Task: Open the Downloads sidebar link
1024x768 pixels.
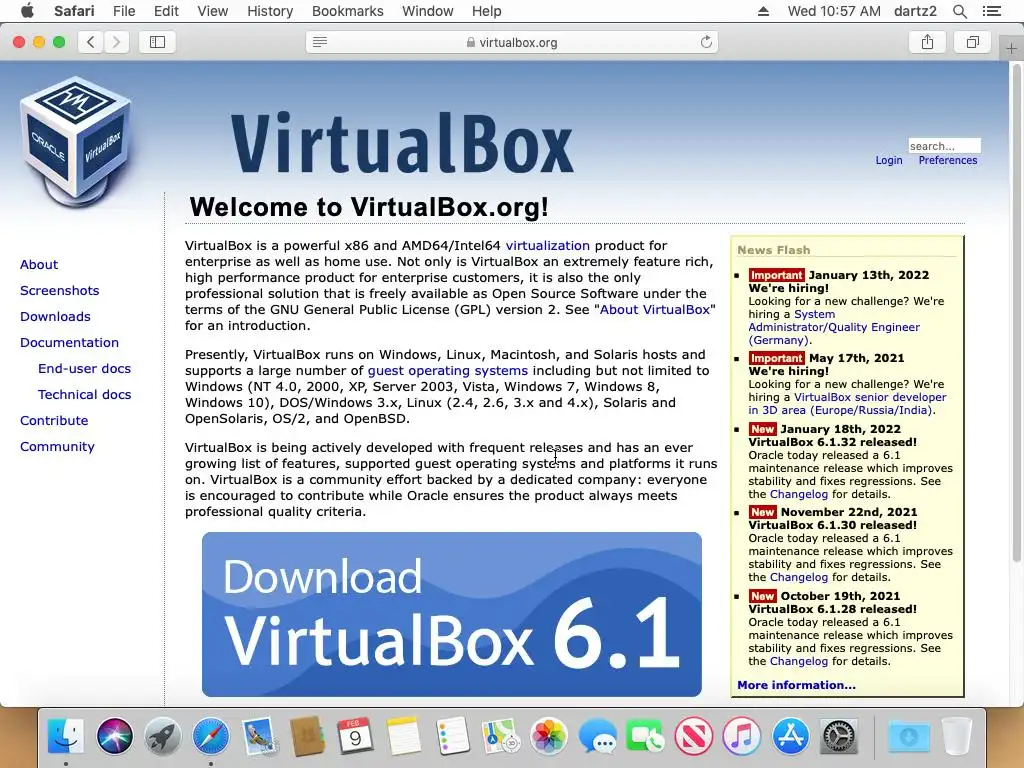Action: pyautogui.click(x=55, y=317)
